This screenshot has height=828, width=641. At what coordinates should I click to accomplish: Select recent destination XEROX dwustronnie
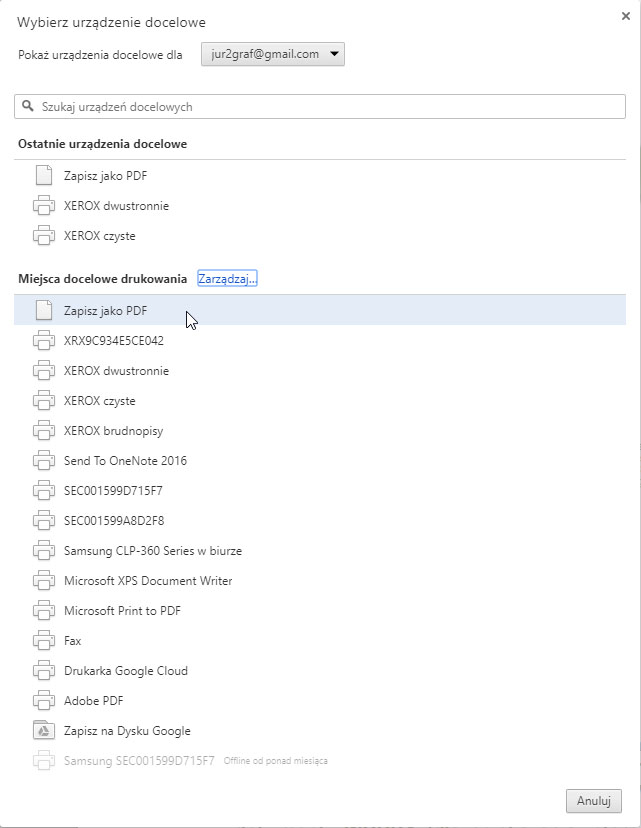point(116,206)
